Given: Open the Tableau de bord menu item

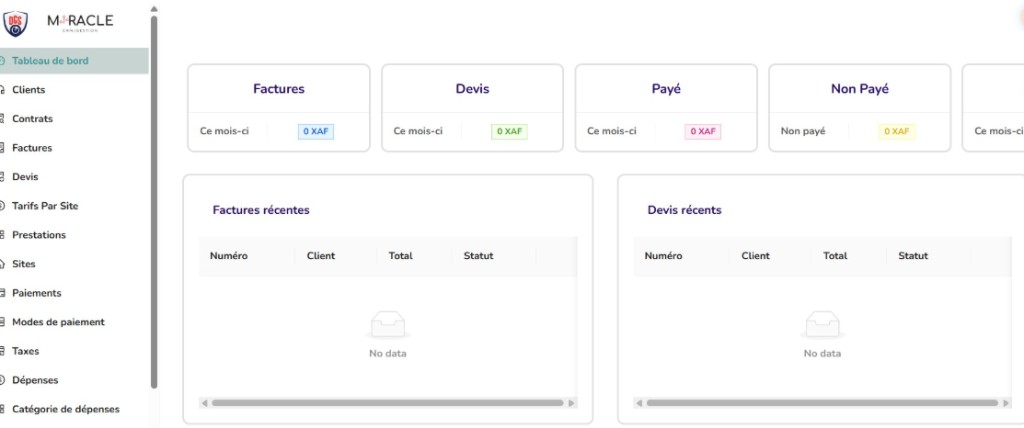Looking at the screenshot, I should pyautogui.click(x=74, y=61).
